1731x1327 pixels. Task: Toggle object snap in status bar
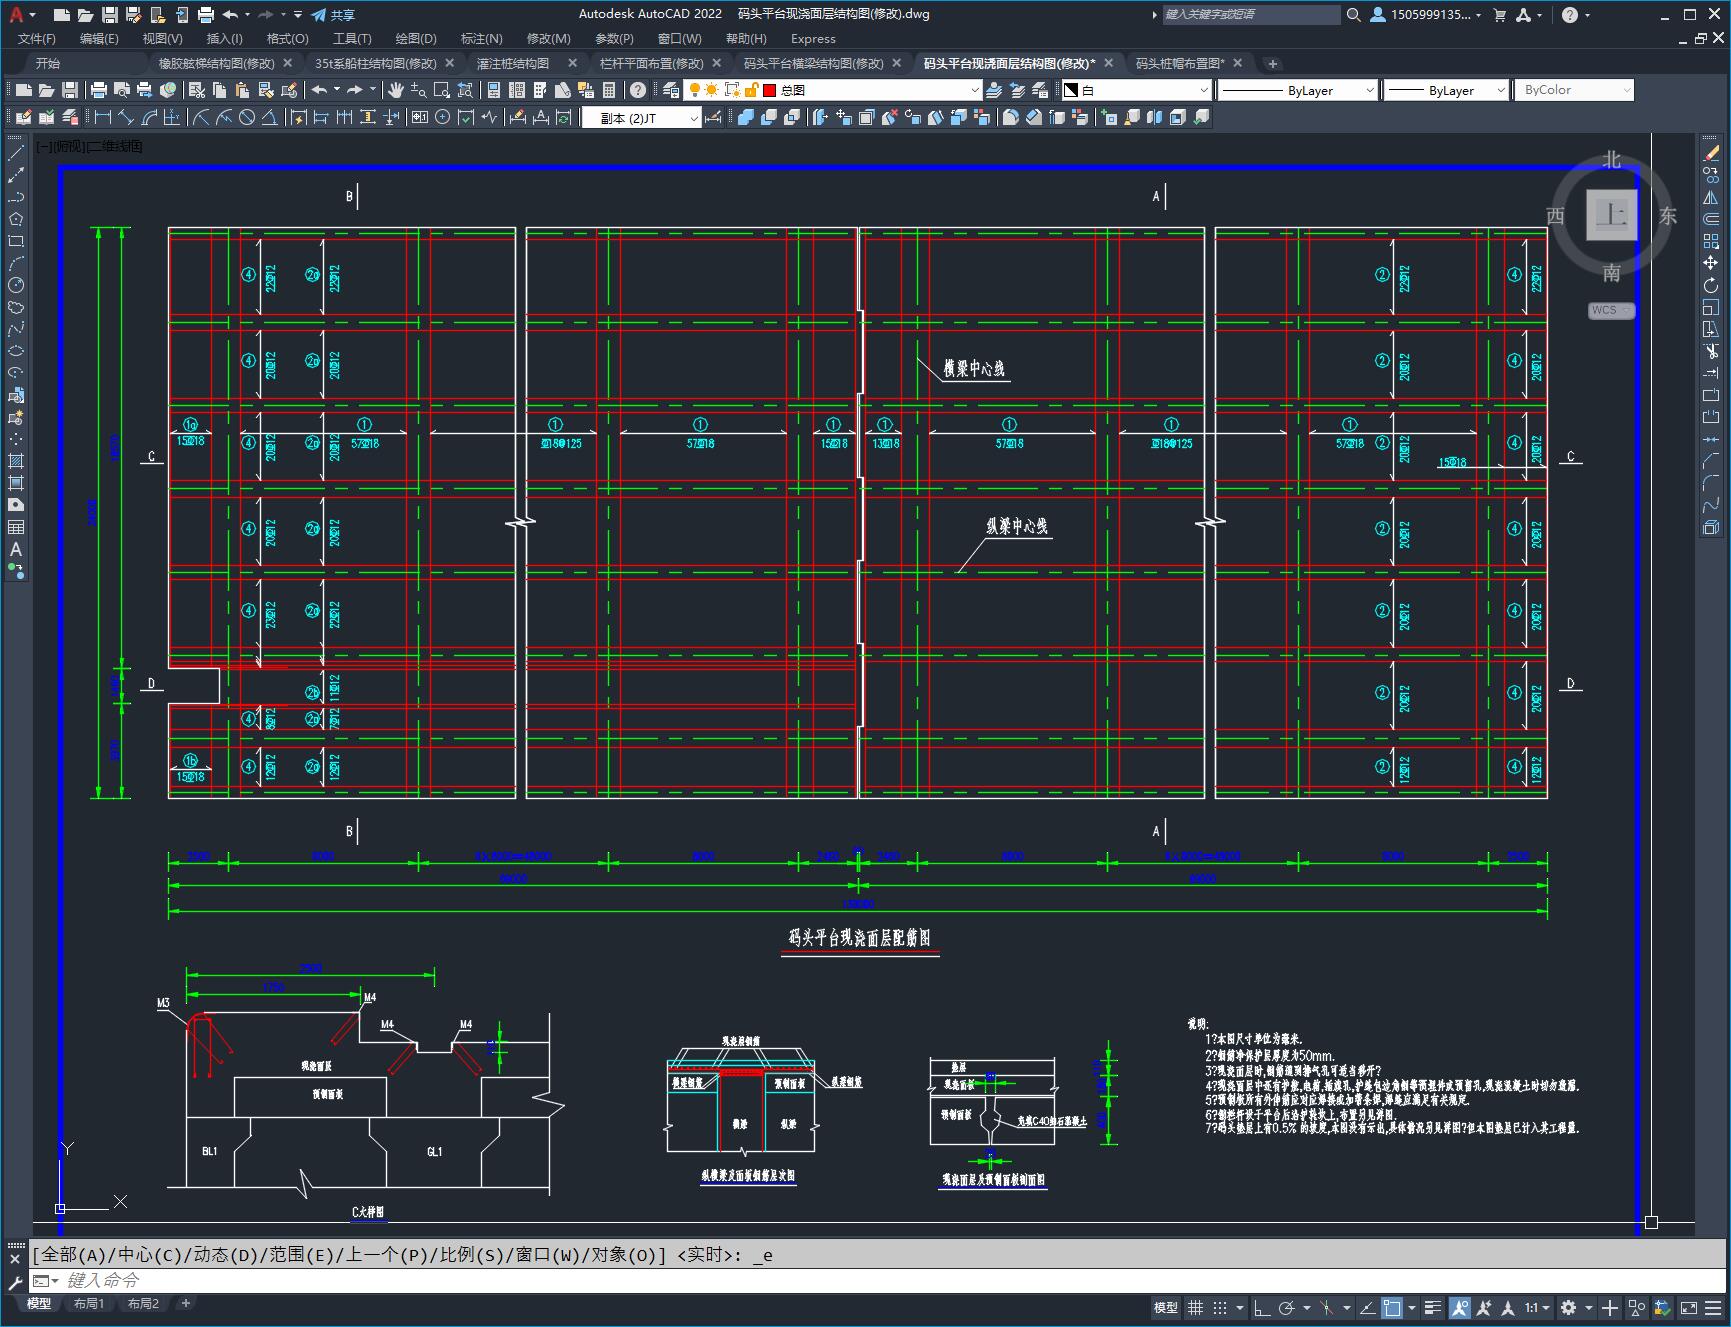1391,1307
